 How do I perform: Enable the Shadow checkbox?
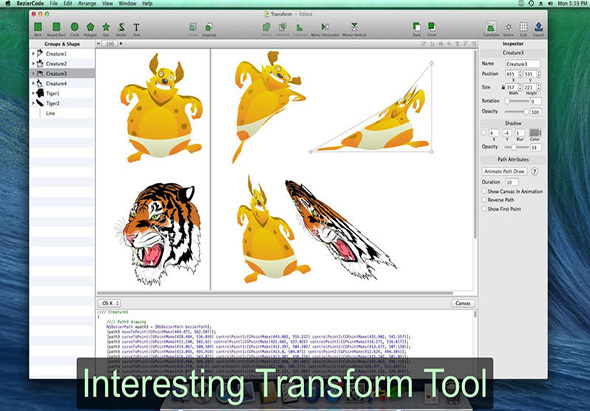click(484, 133)
